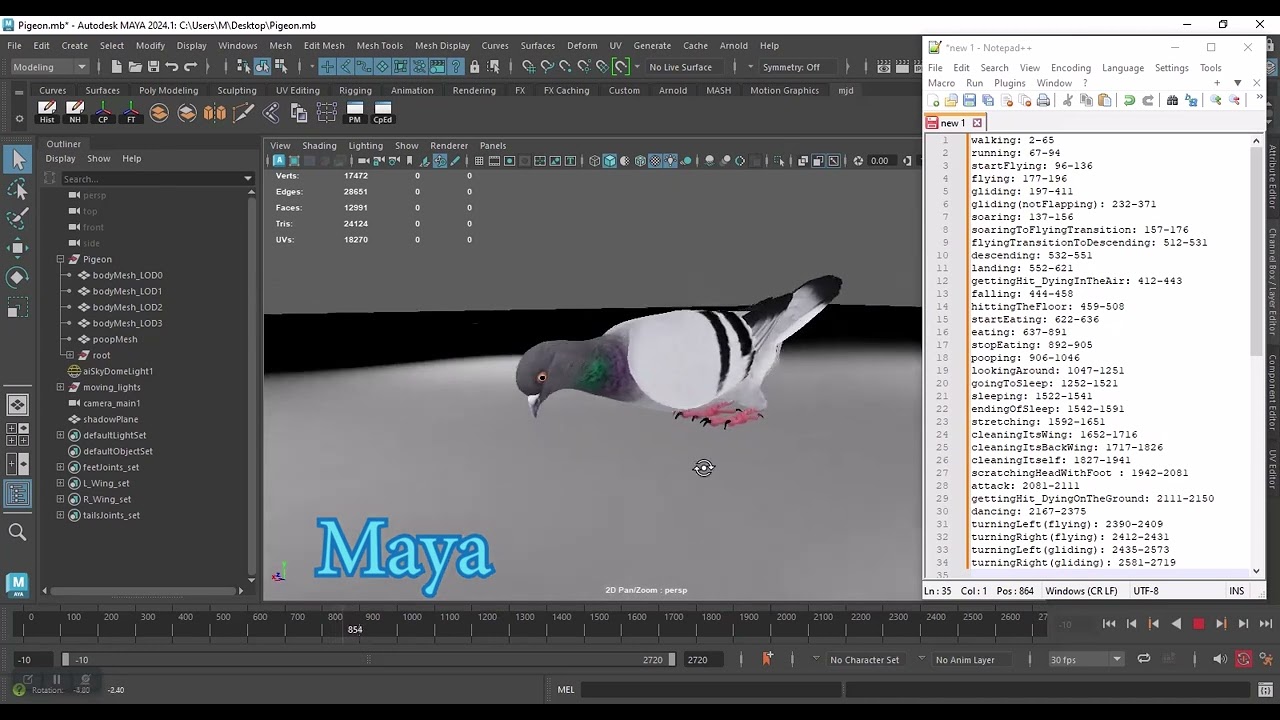Play backwards with the reverse play button

[x=1176, y=624]
